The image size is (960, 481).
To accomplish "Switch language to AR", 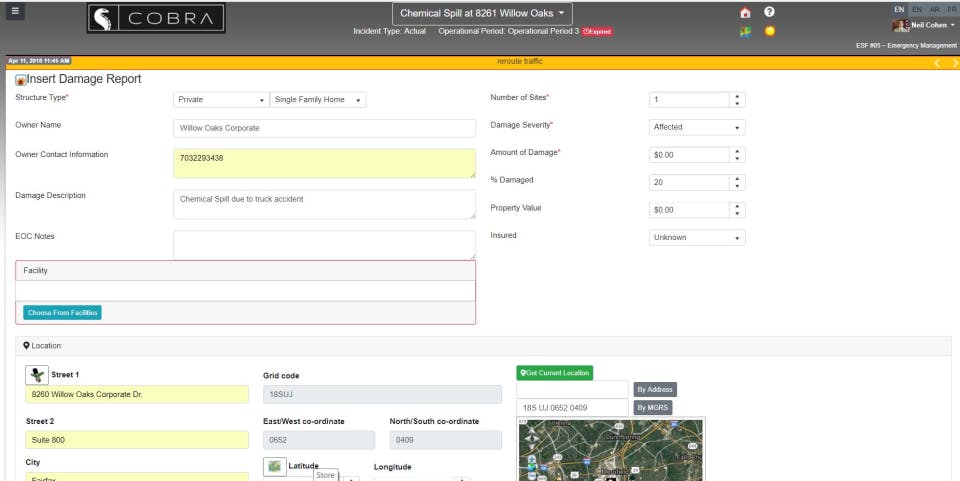I will tap(934, 9).
